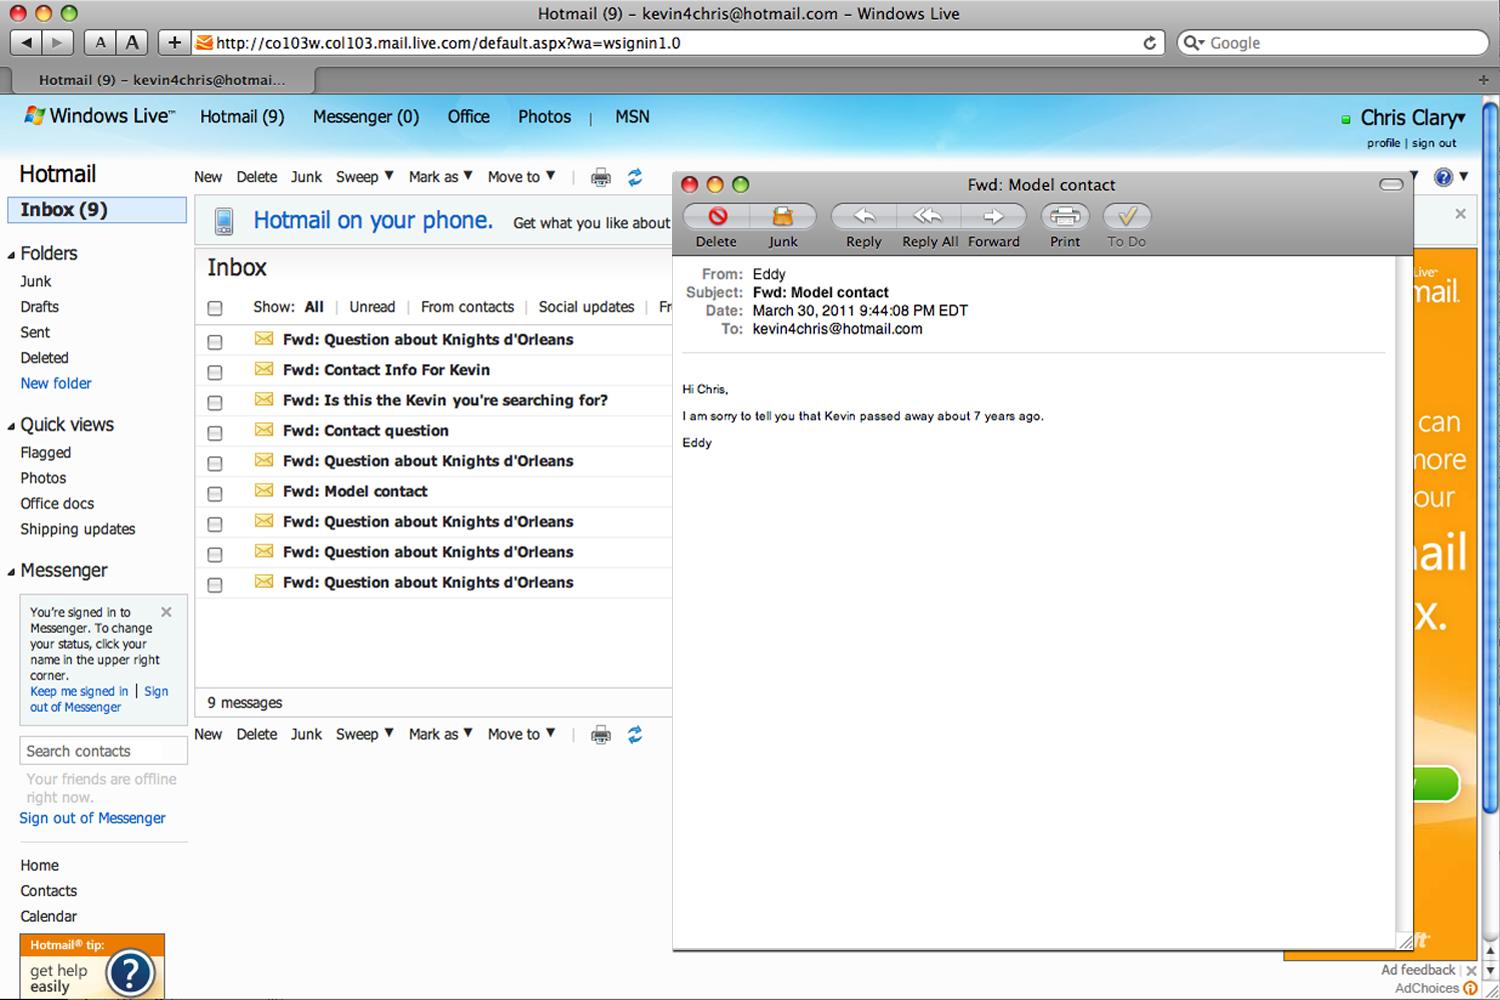The height and width of the screenshot is (1000, 1500).
Task: Filter inbox by From contacts
Action: [x=467, y=307]
